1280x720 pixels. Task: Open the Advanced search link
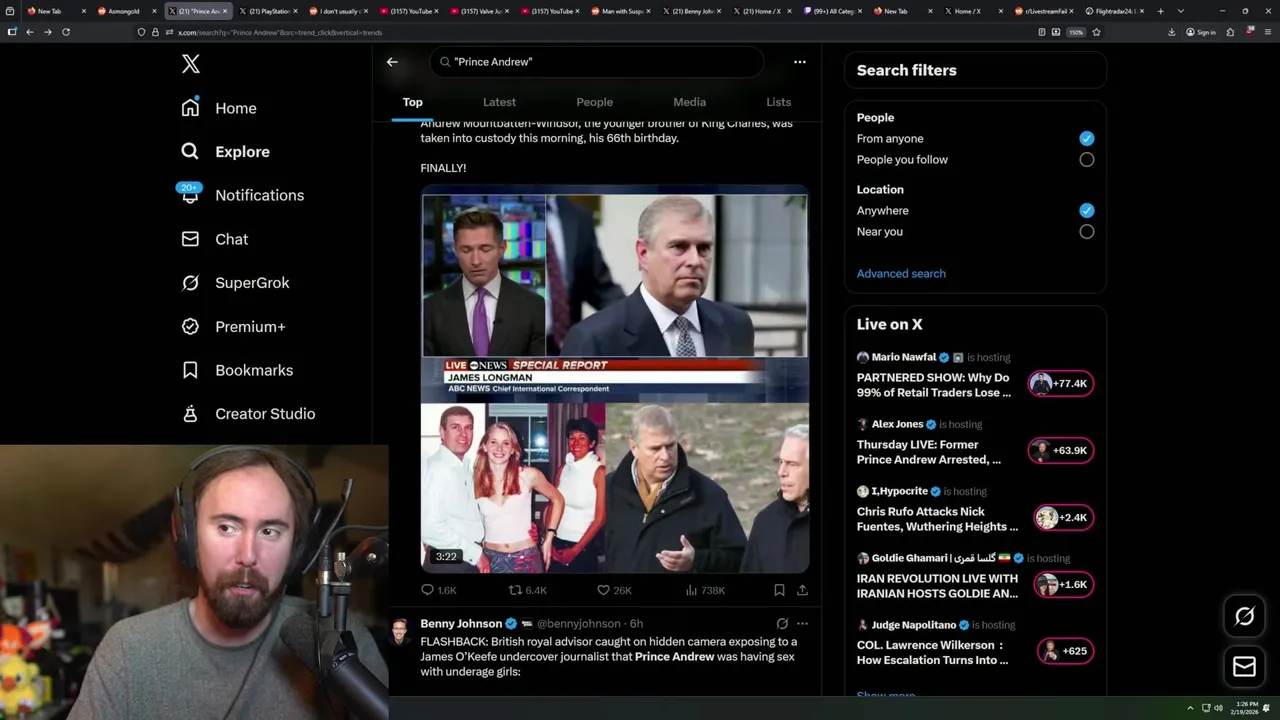(x=901, y=274)
